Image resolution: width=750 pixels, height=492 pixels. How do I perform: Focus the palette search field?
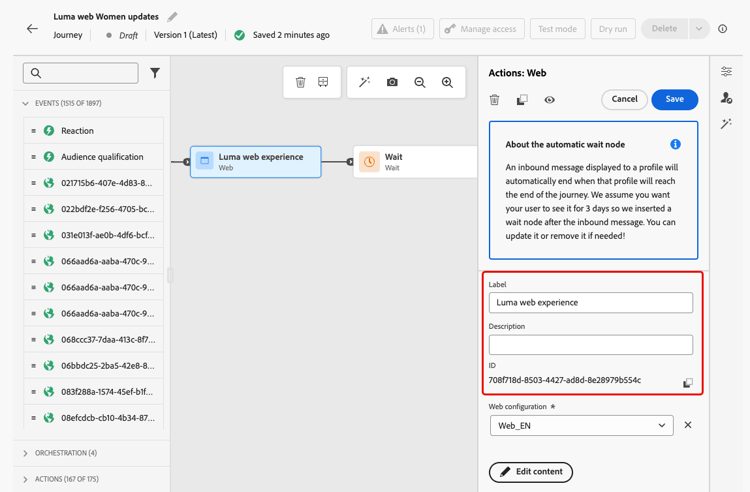[x=81, y=73]
